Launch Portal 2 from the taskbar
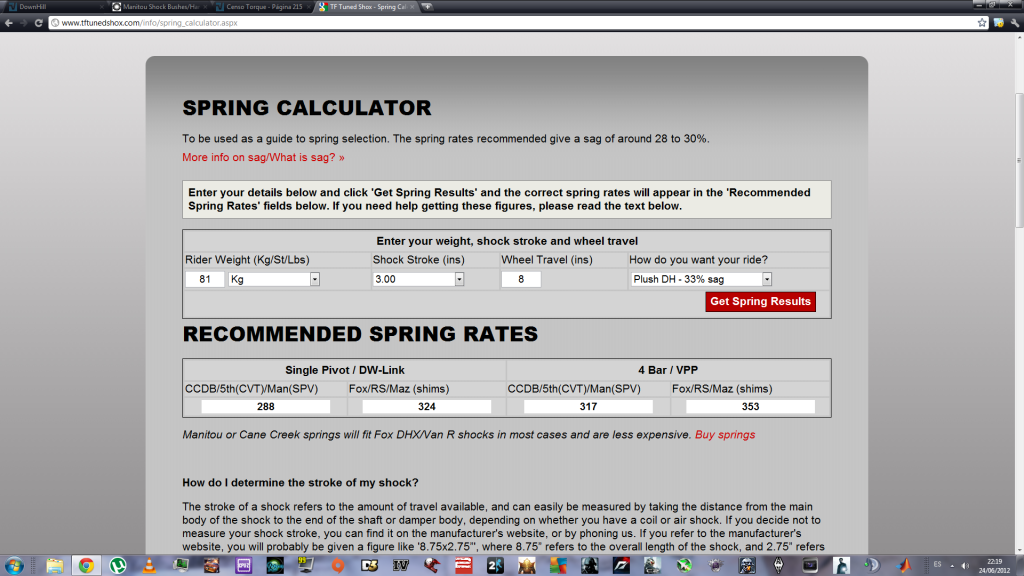 (495, 566)
